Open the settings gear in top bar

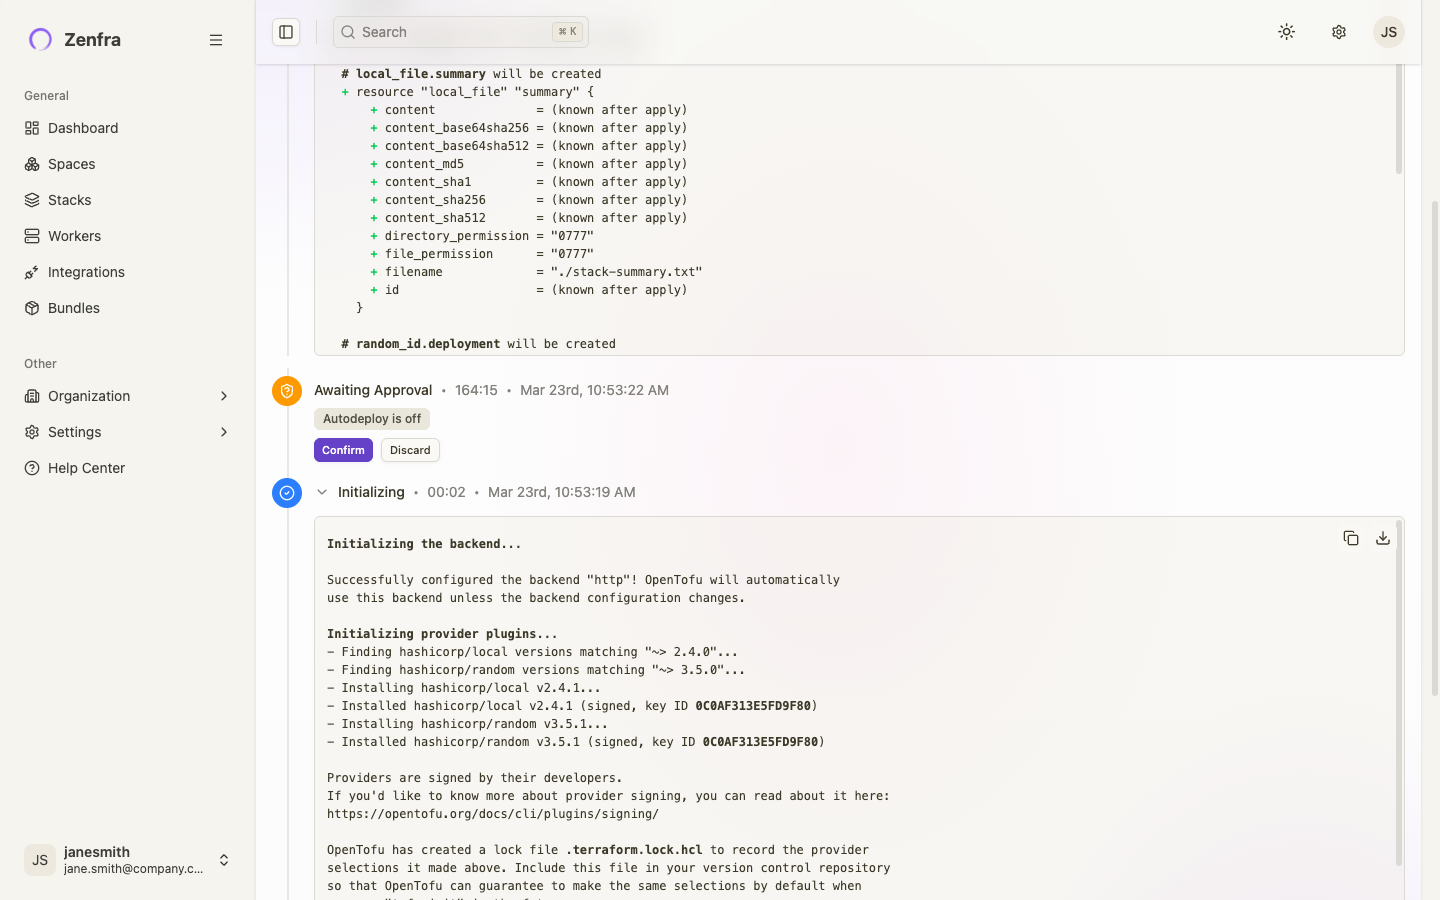coord(1338,31)
